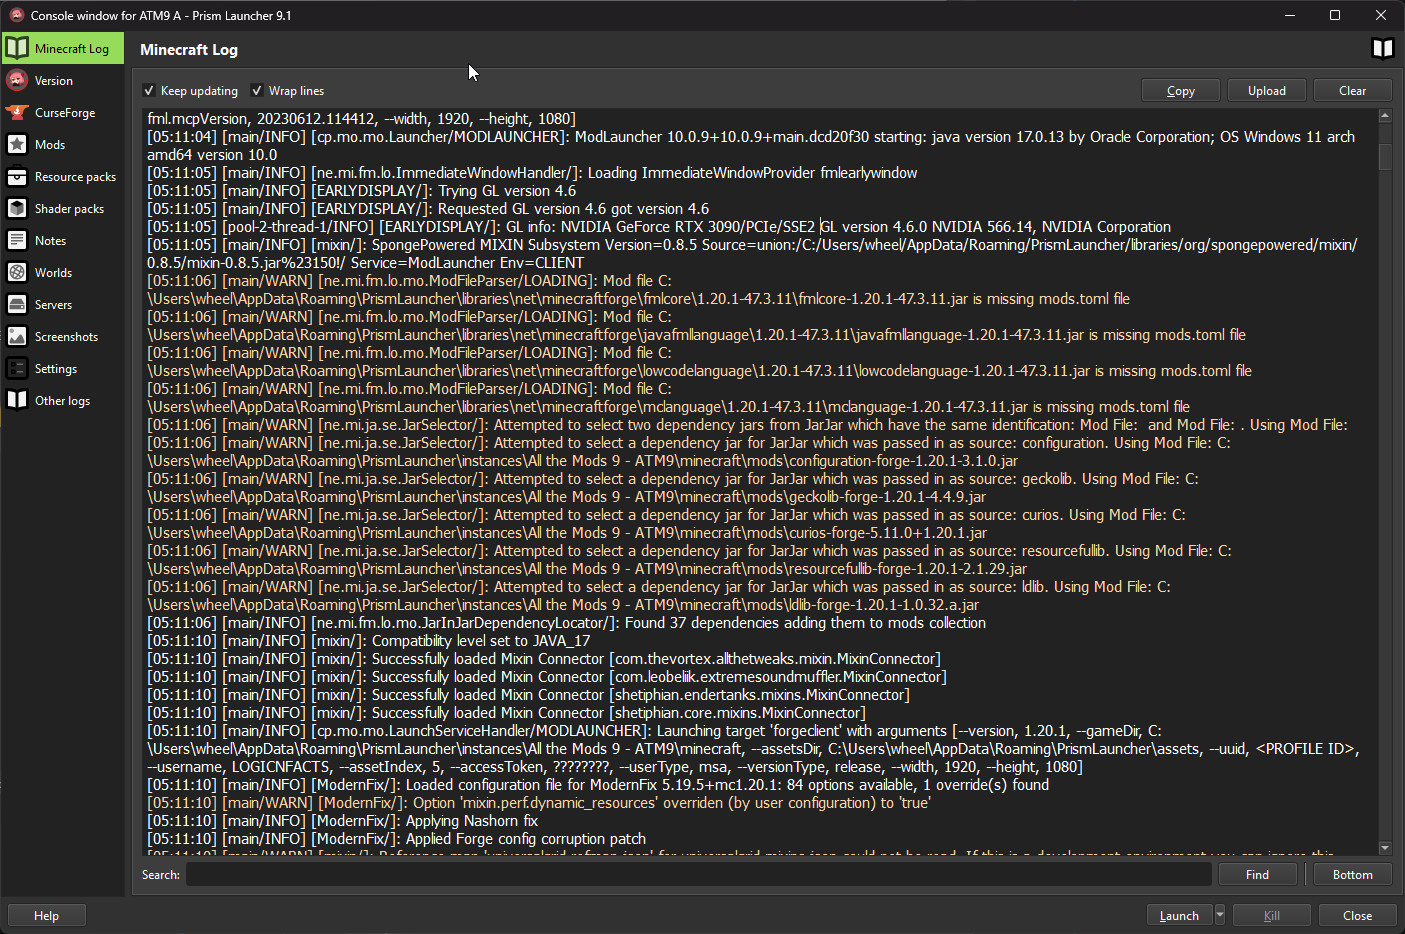Switch to the CurseForge page
This screenshot has height=934, width=1405.
coord(65,113)
